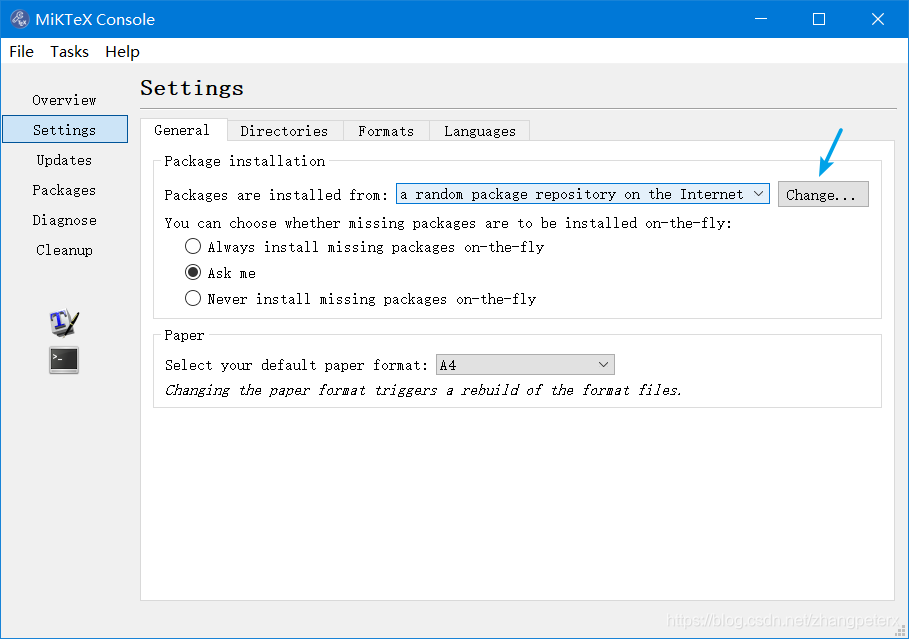The height and width of the screenshot is (639, 909).
Task: Open the Cleanup page
Action: coord(64,250)
